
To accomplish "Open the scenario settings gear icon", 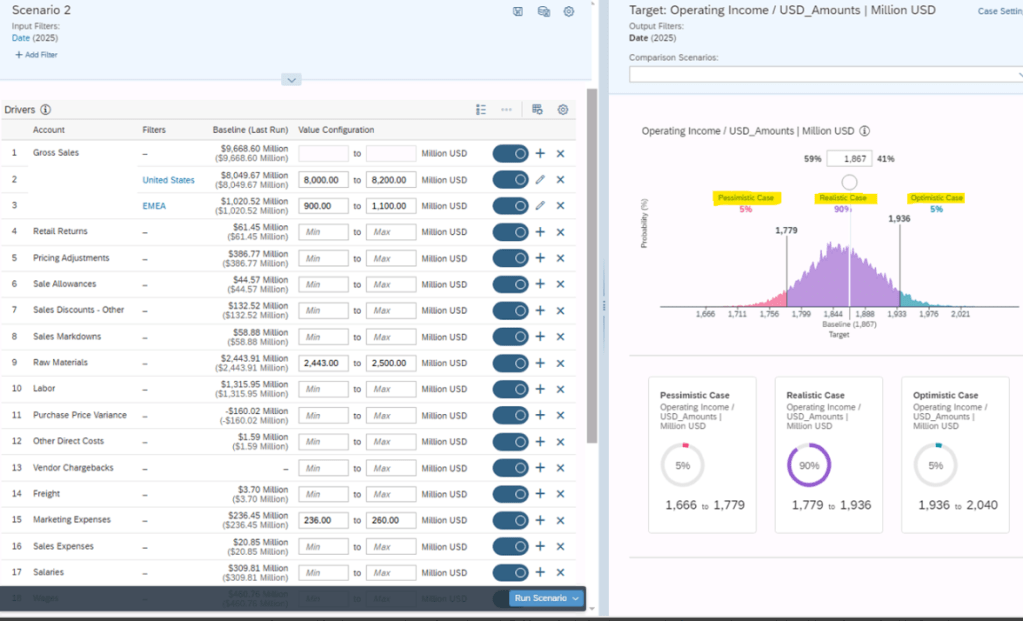I will pos(569,12).
